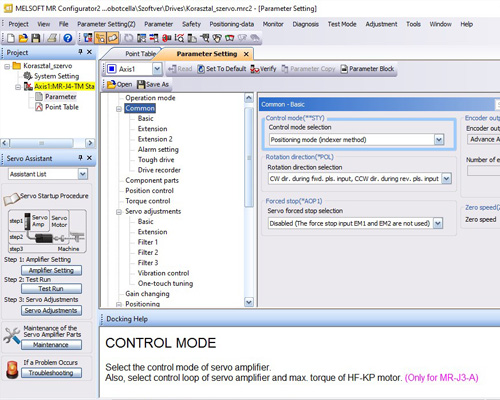Open Parameter Block

coord(367,69)
